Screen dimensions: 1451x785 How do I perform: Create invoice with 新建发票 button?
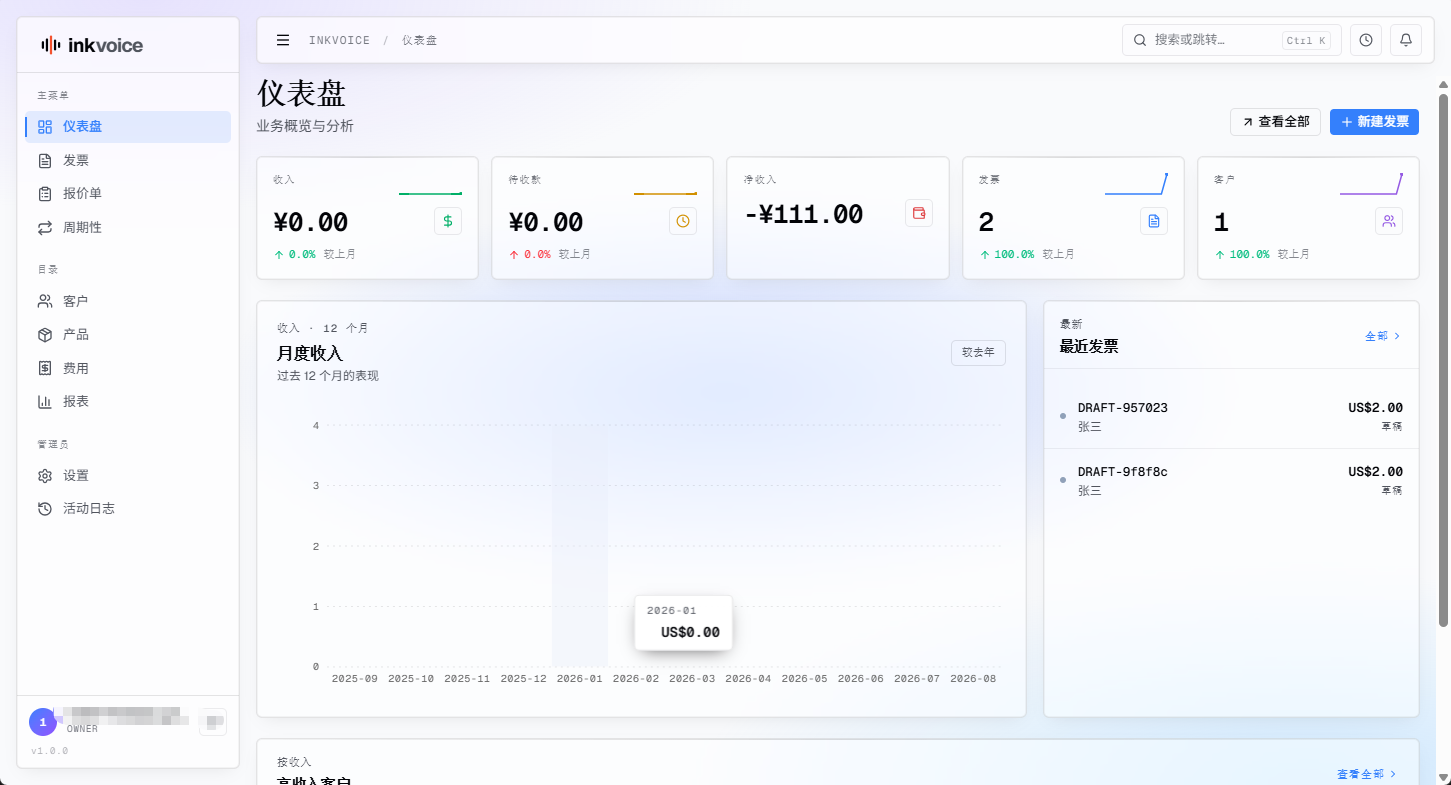(1374, 122)
